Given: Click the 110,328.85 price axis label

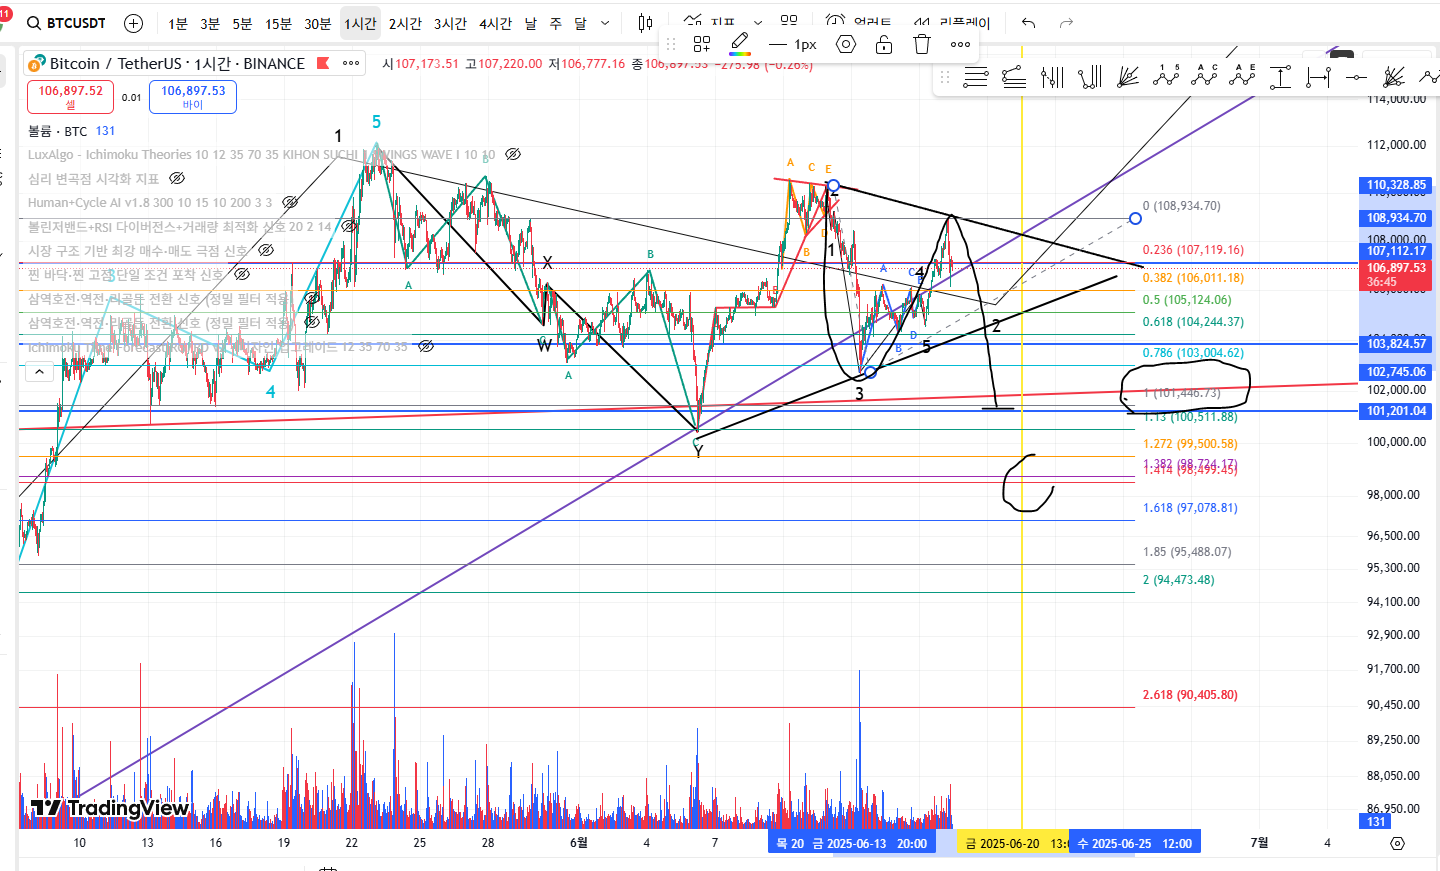Looking at the screenshot, I should click(1396, 185).
